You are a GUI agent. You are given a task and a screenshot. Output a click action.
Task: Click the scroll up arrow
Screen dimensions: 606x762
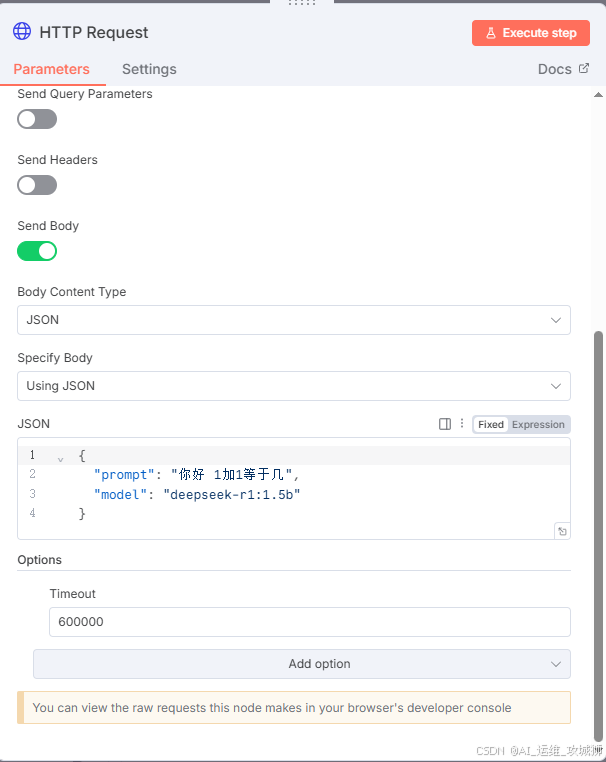click(598, 95)
